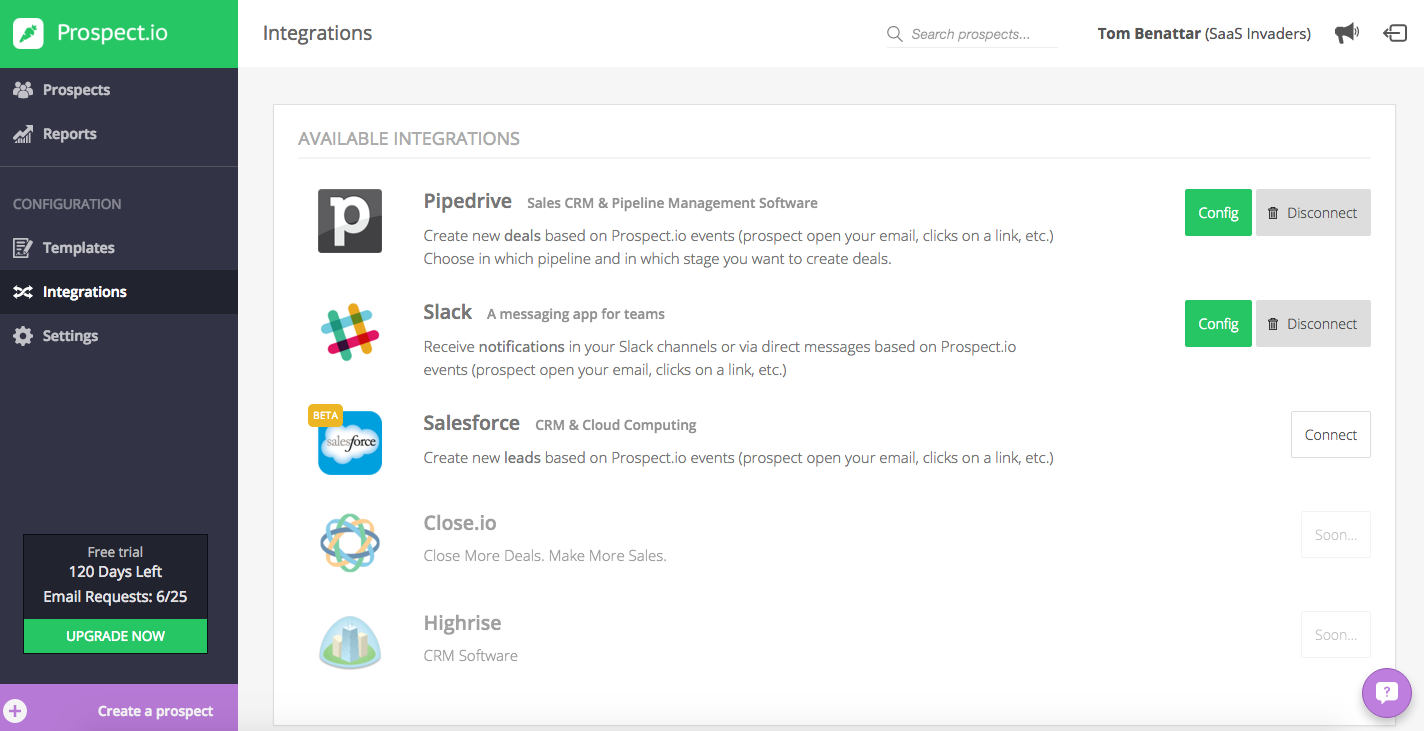Viewport: 1424px width, 731px height.
Task: Click the Soon button for Highrise
Action: [x=1336, y=635]
